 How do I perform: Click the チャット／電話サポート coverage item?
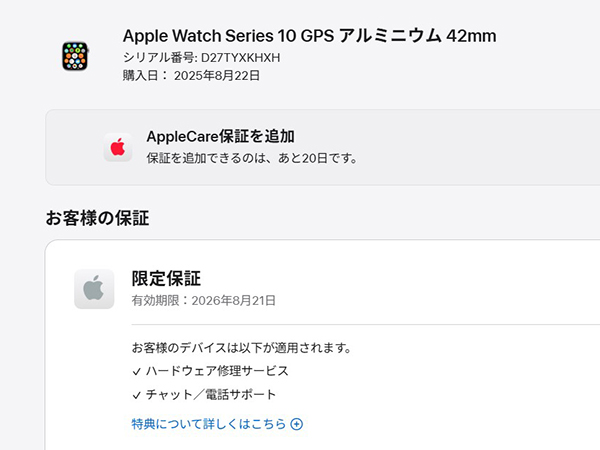(x=211, y=395)
